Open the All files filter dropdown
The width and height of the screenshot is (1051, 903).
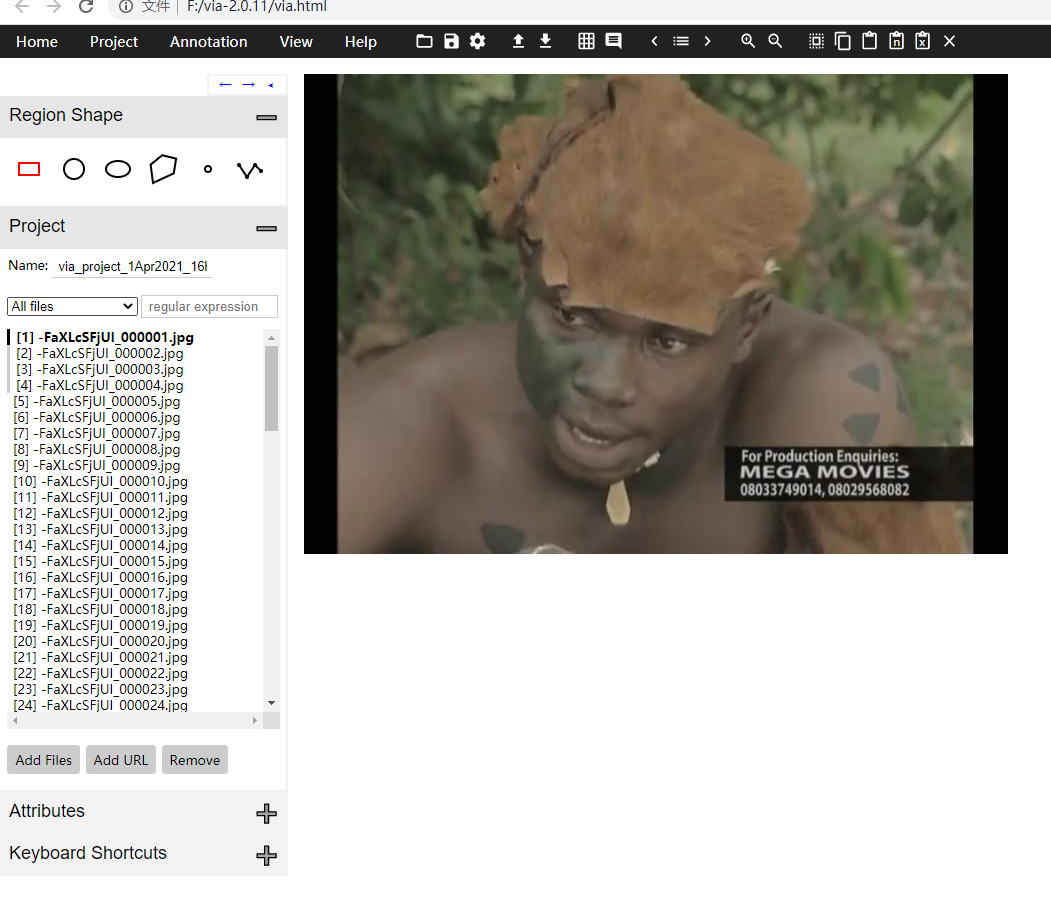coord(72,306)
